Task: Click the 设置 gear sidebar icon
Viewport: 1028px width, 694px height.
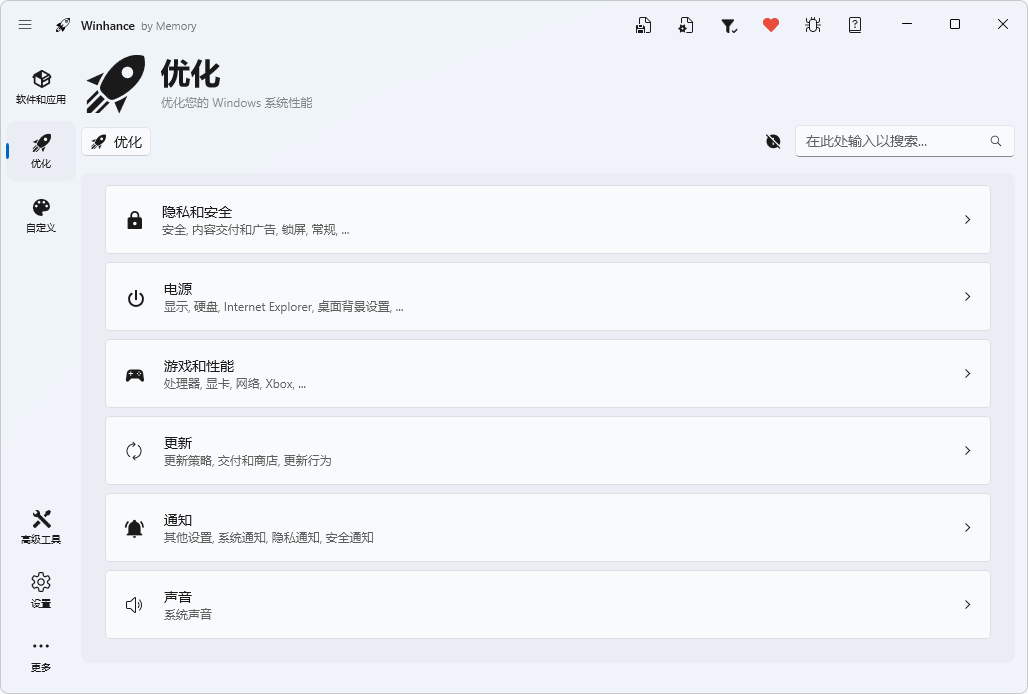Action: 40,589
